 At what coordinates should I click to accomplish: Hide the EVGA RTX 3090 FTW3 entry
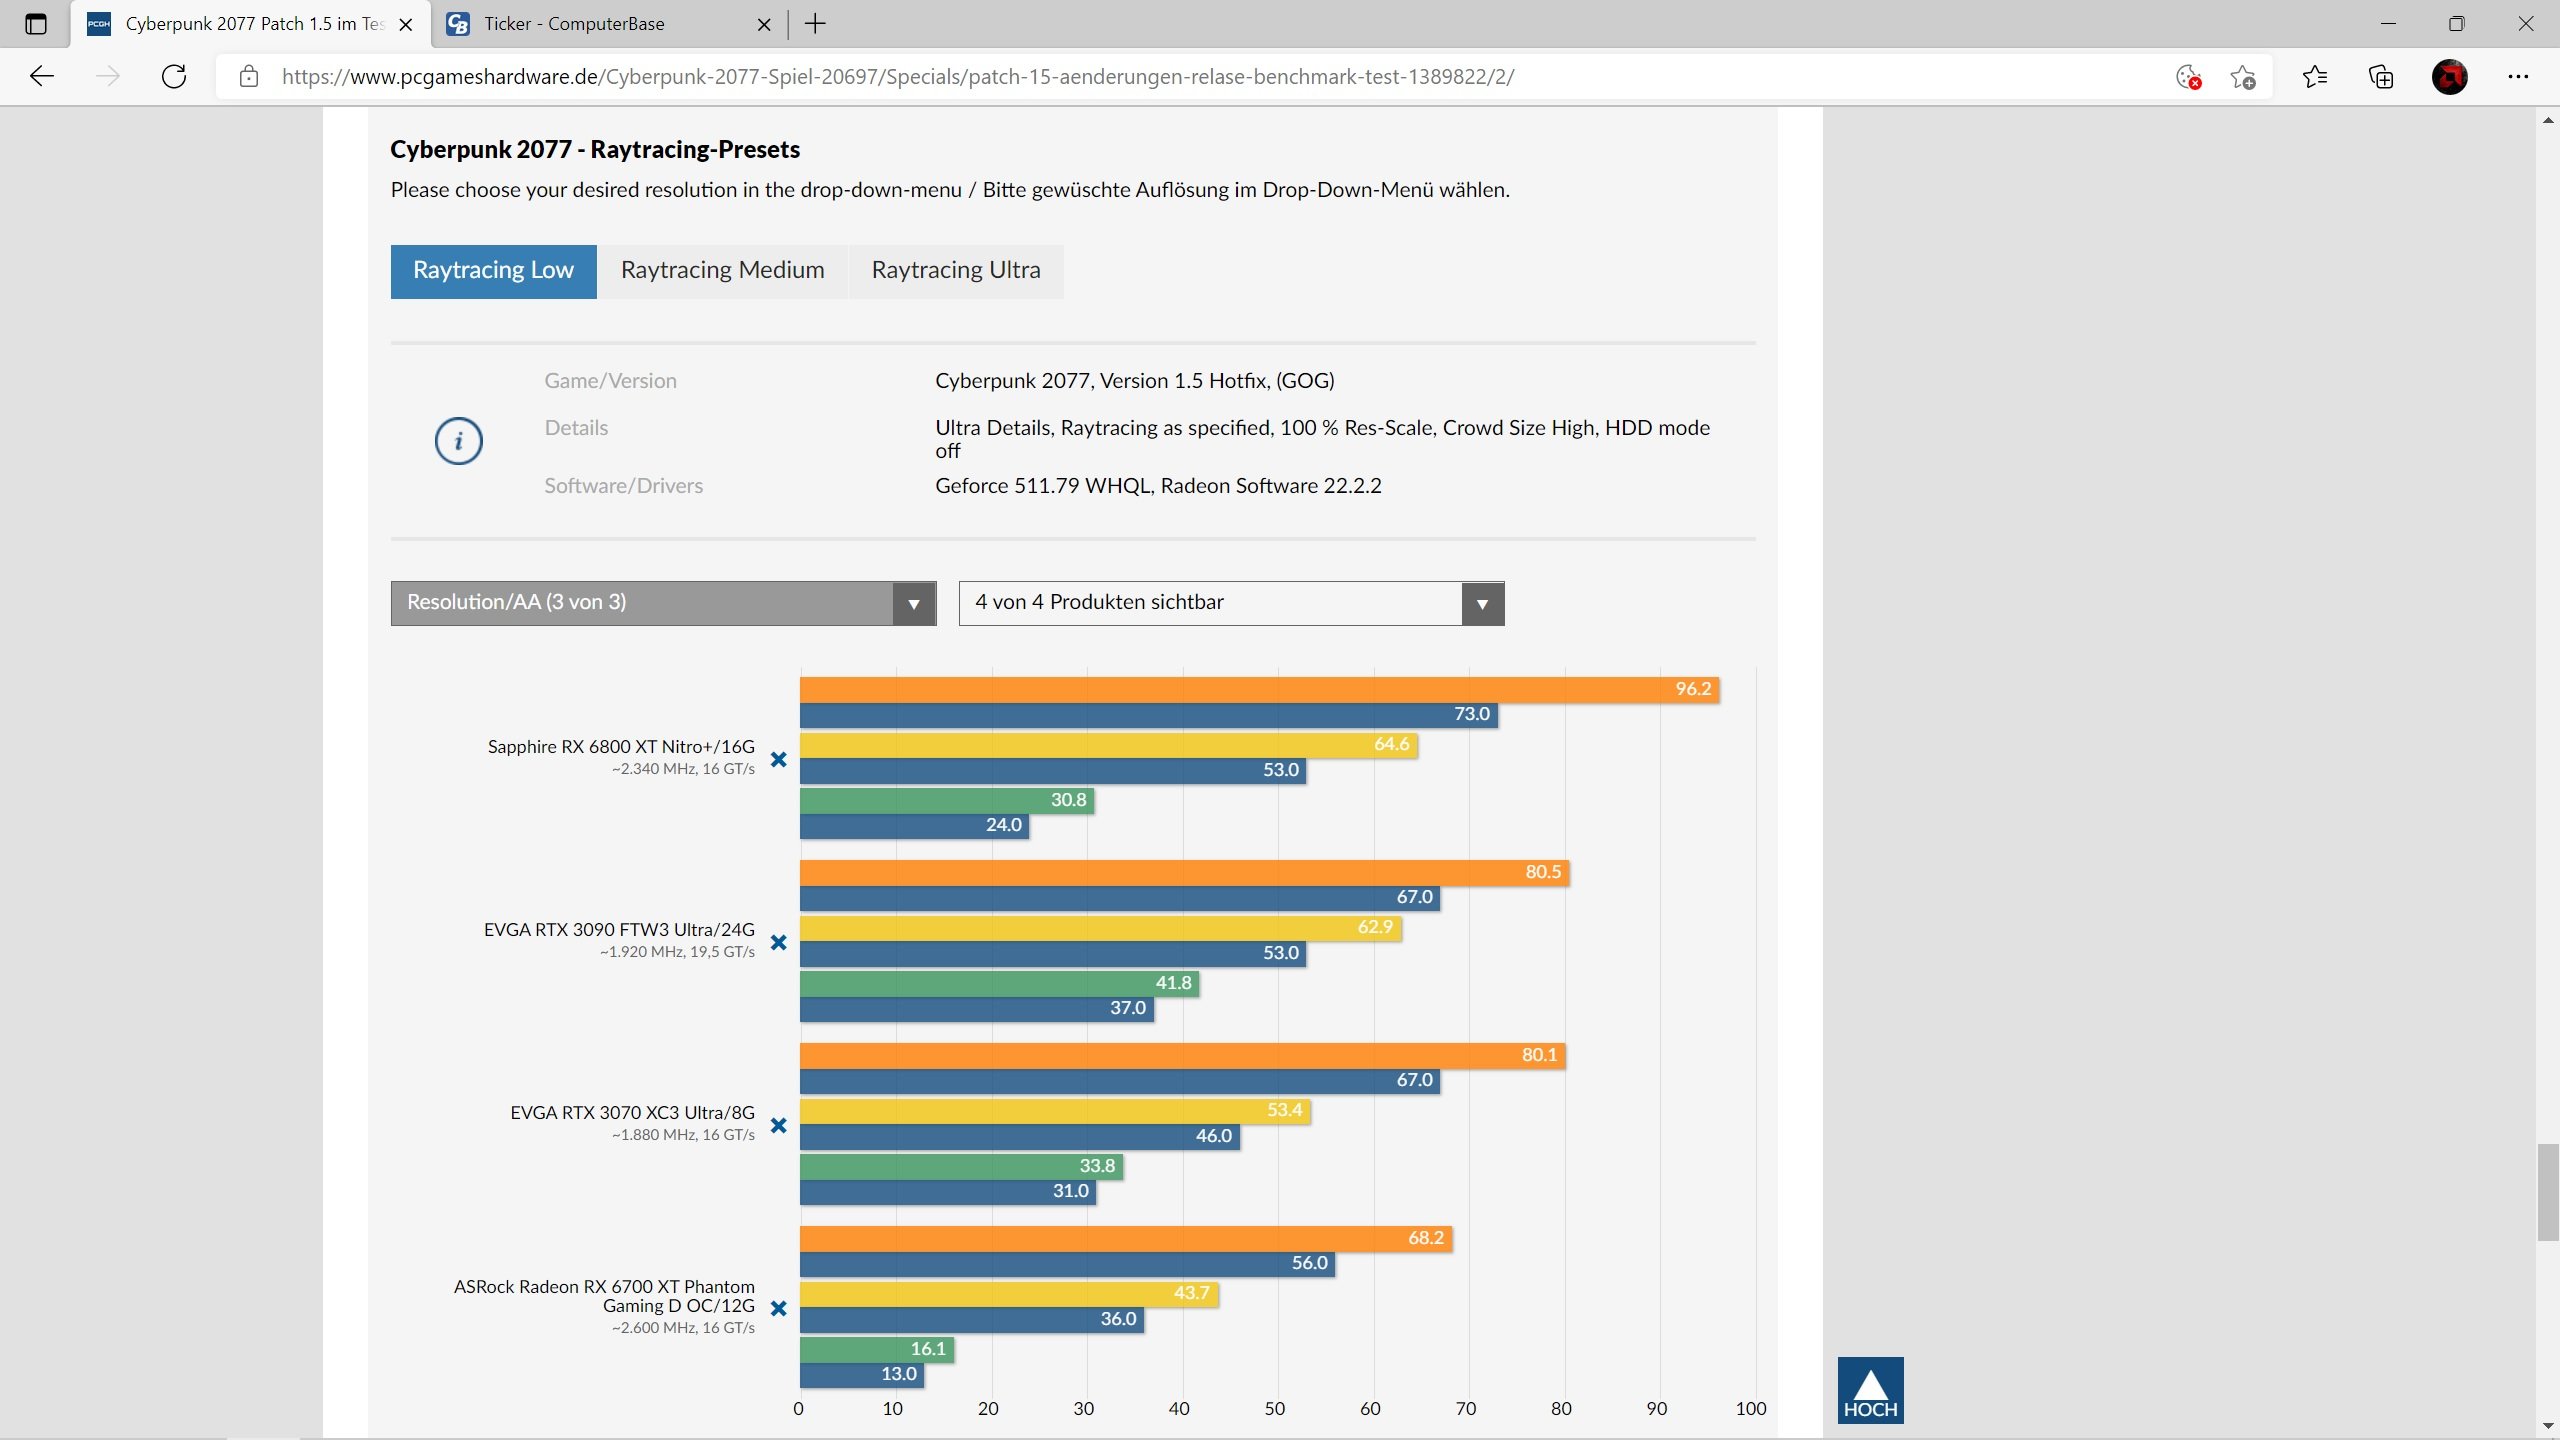779,943
